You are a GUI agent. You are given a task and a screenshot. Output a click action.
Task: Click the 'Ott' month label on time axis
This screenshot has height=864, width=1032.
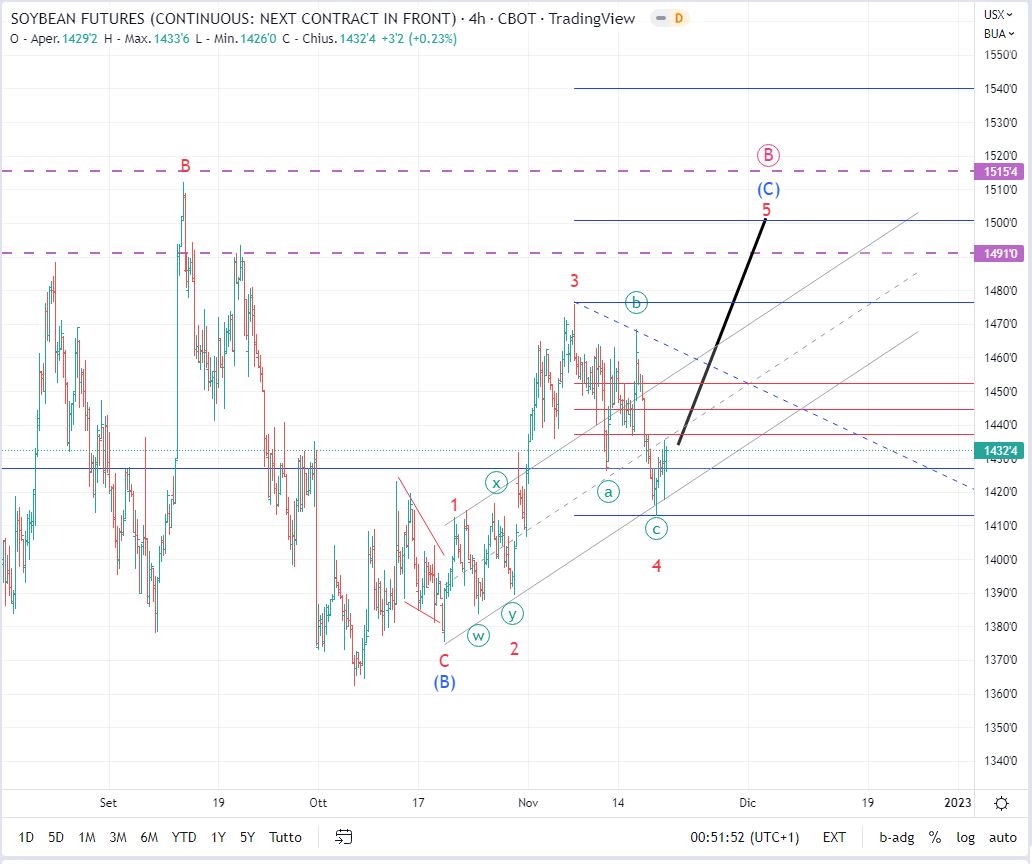318,803
